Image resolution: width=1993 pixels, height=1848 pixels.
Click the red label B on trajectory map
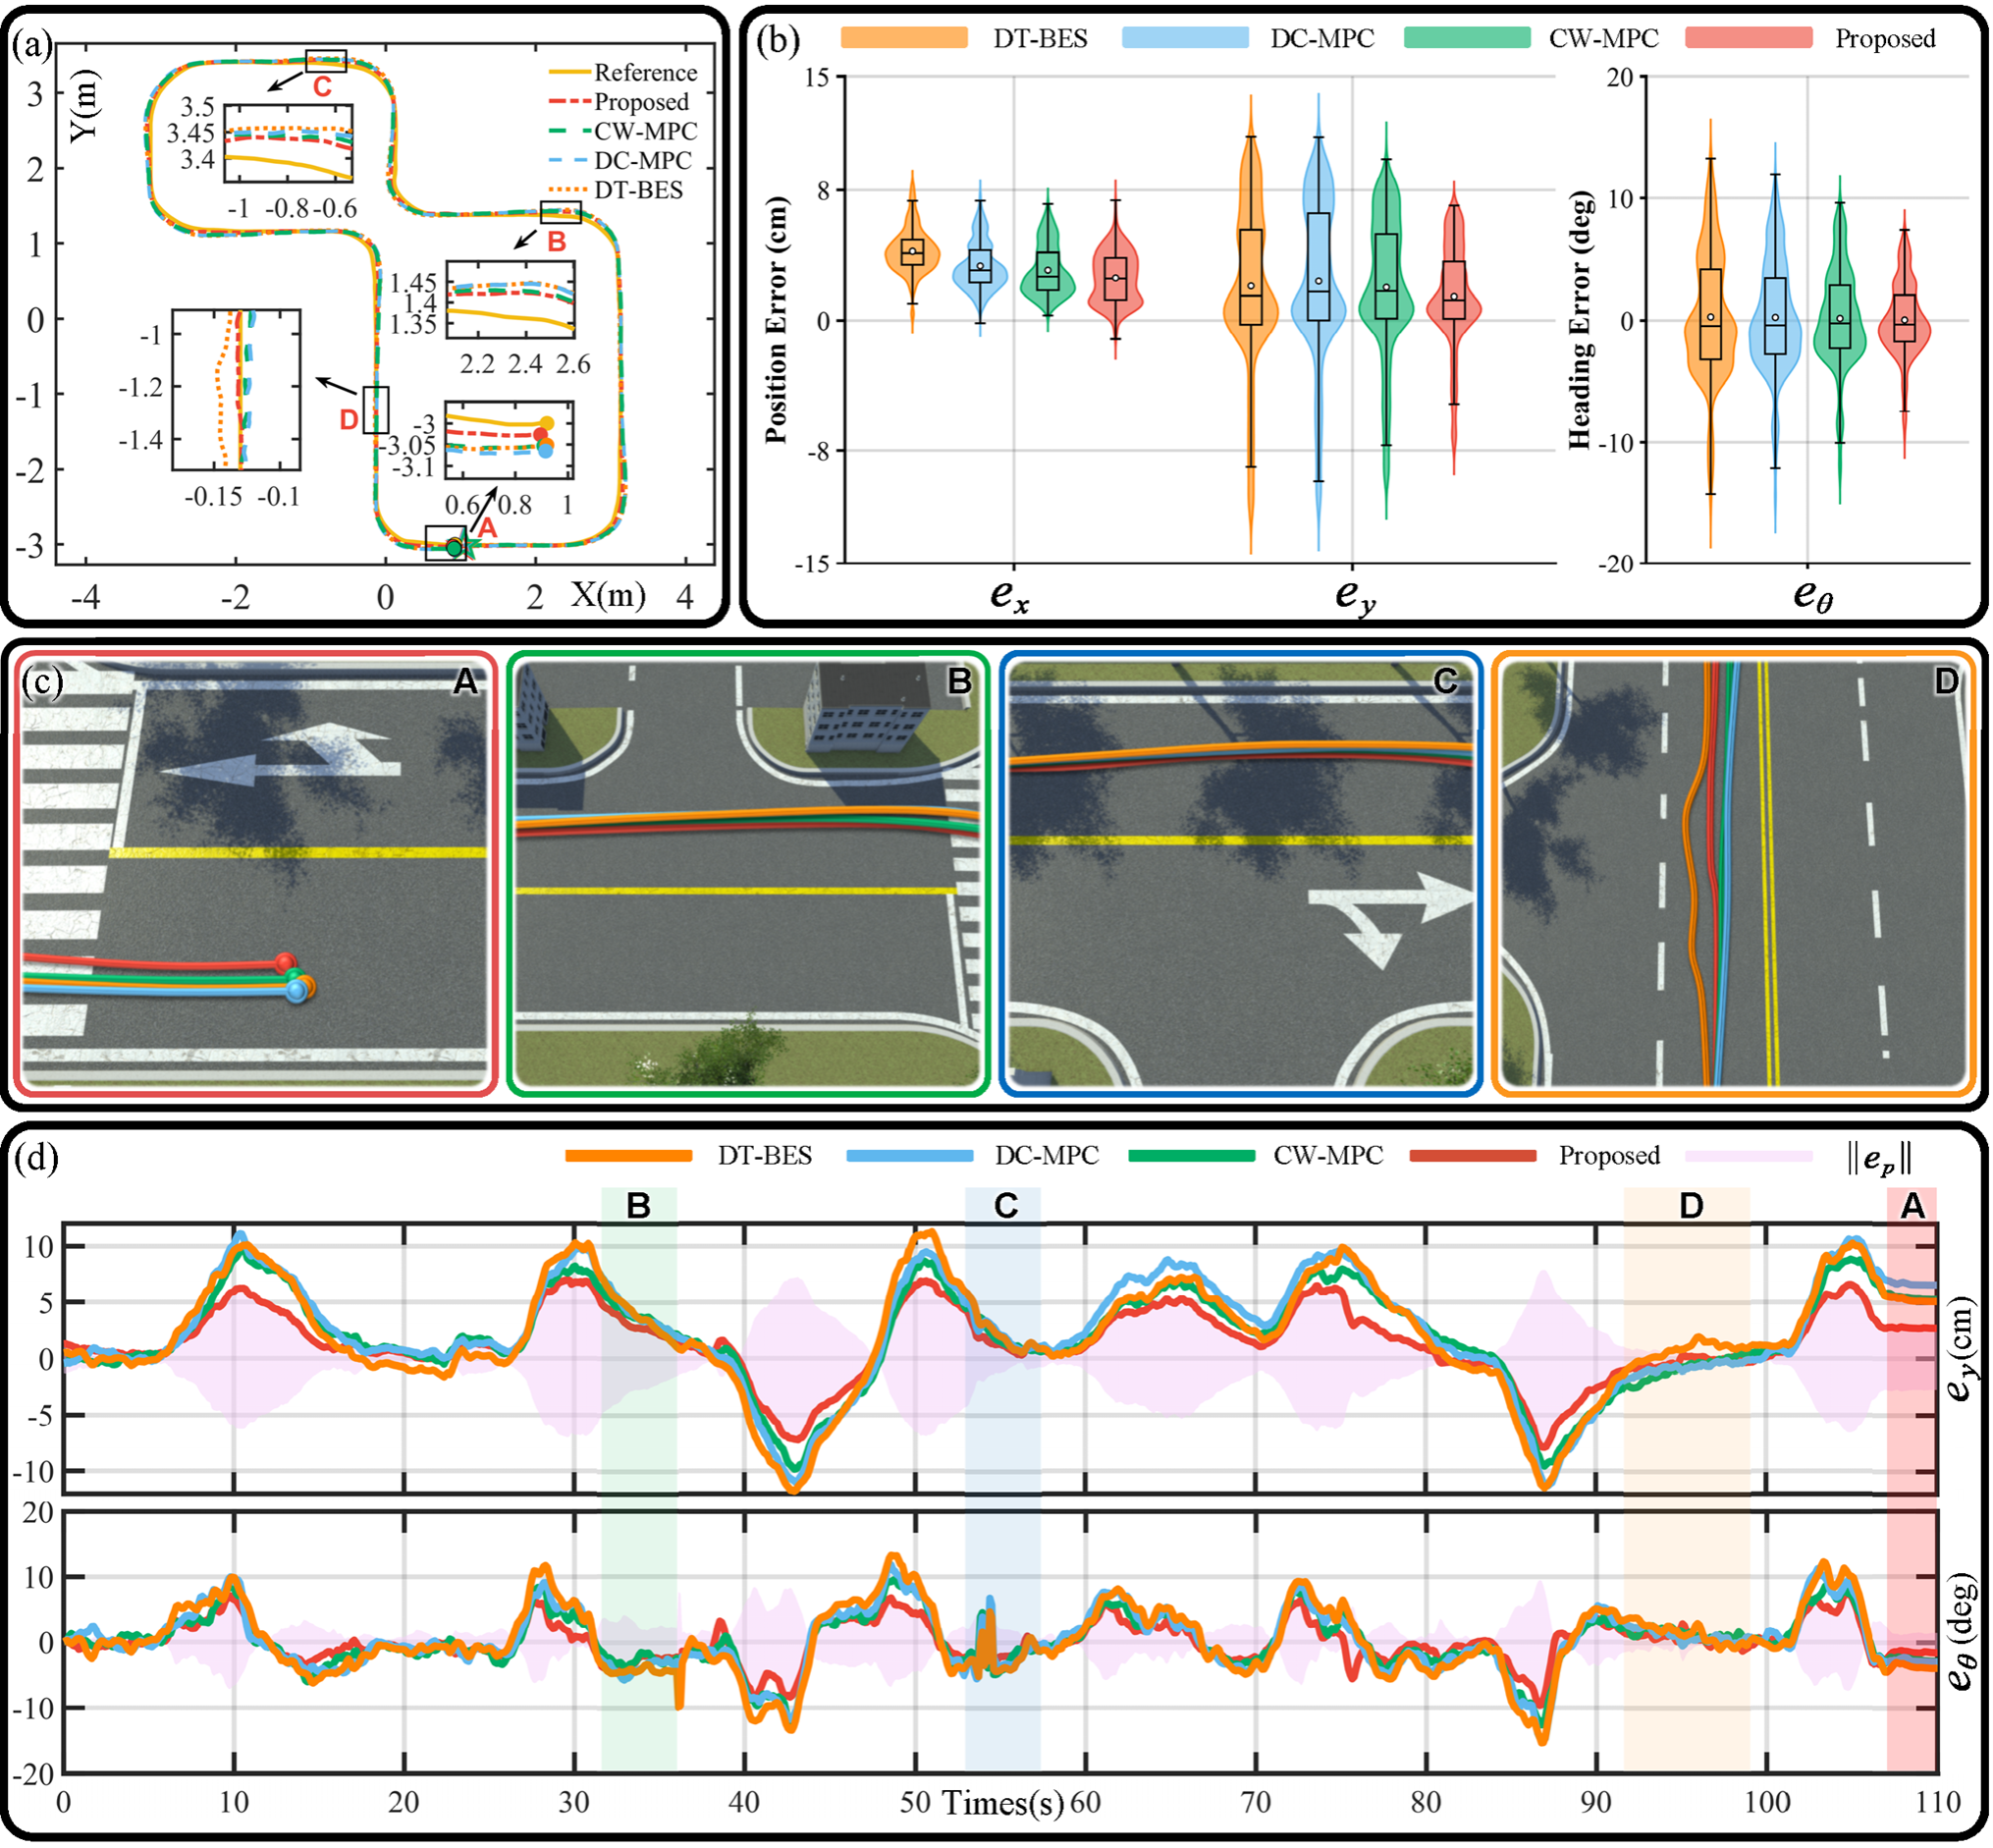click(x=557, y=241)
